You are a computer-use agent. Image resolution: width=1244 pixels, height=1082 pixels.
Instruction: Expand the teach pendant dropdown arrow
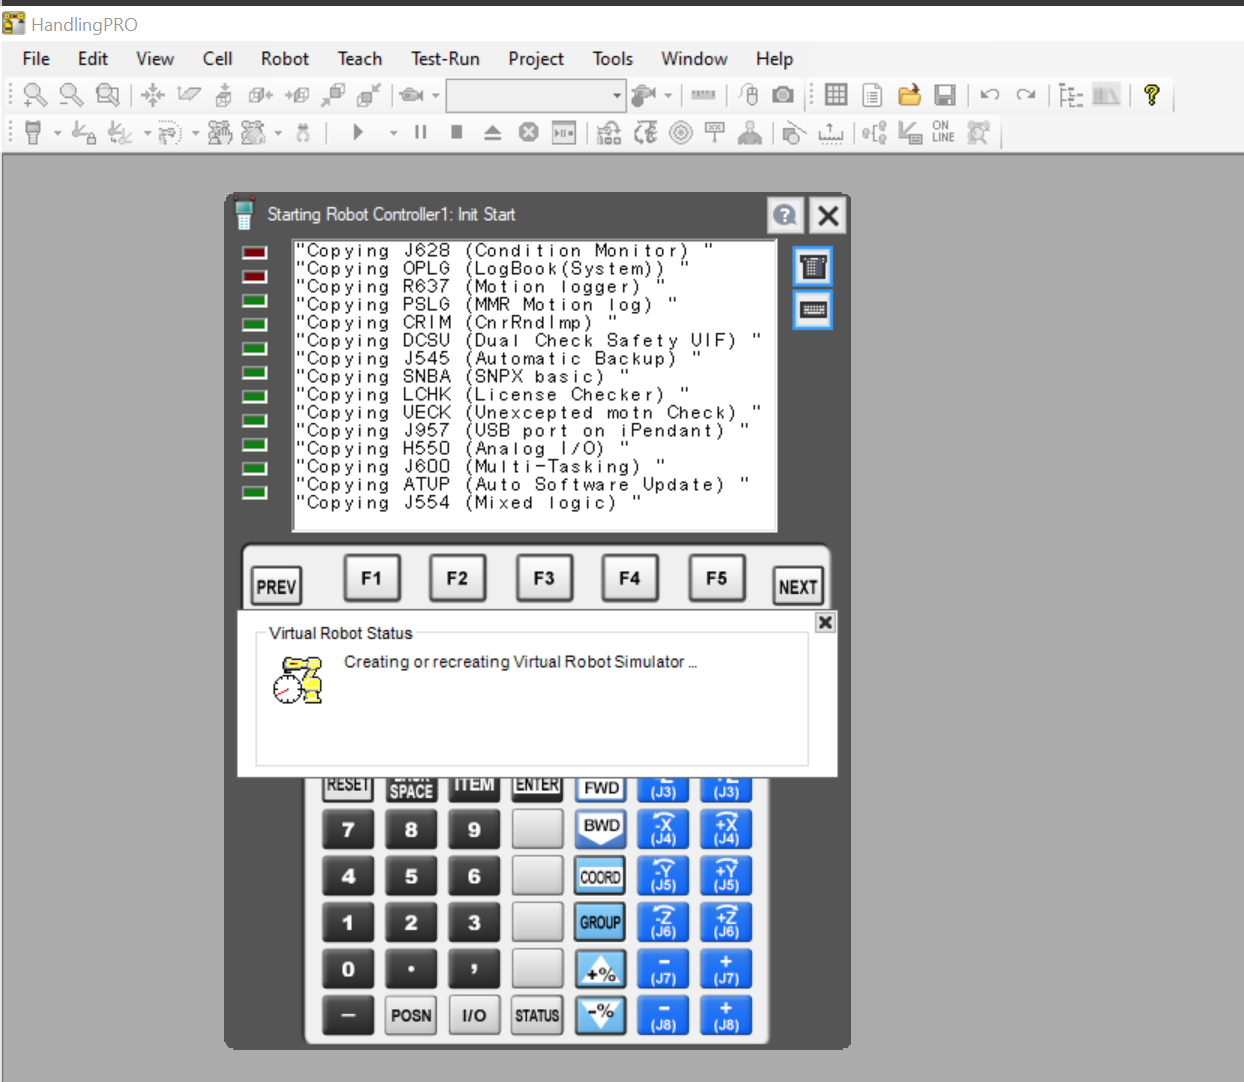point(57,132)
